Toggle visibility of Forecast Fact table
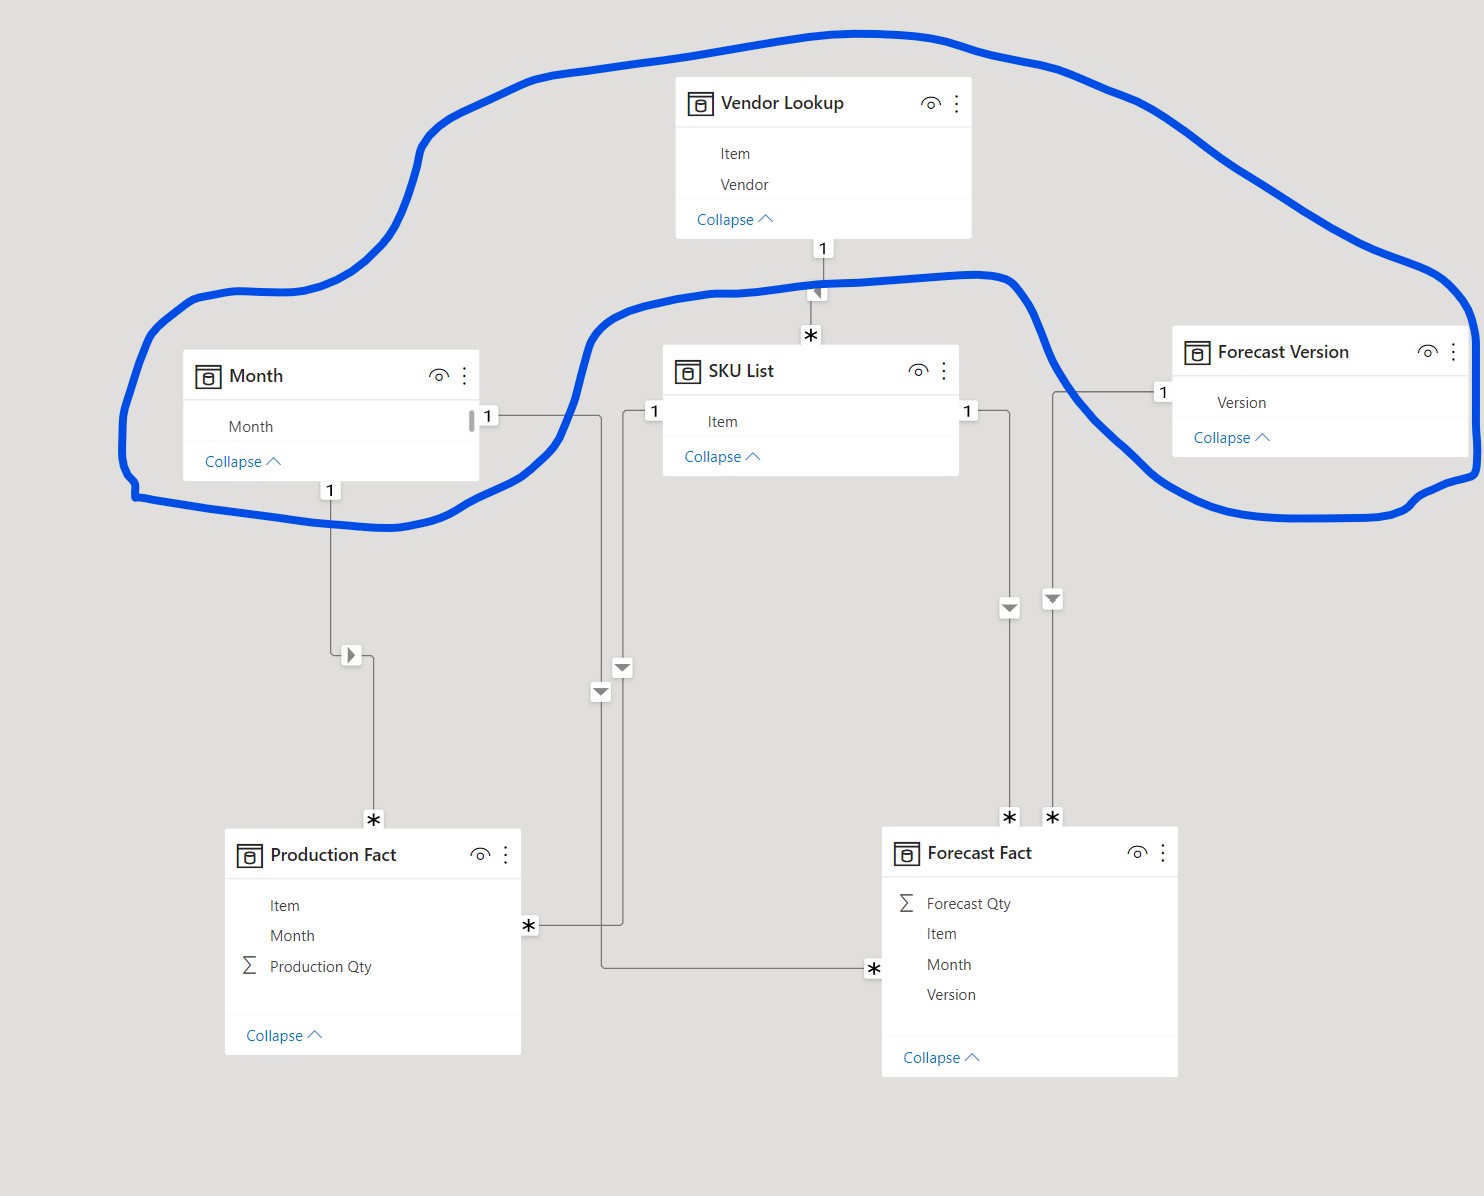Image resolution: width=1484 pixels, height=1196 pixels. (x=1137, y=853)
